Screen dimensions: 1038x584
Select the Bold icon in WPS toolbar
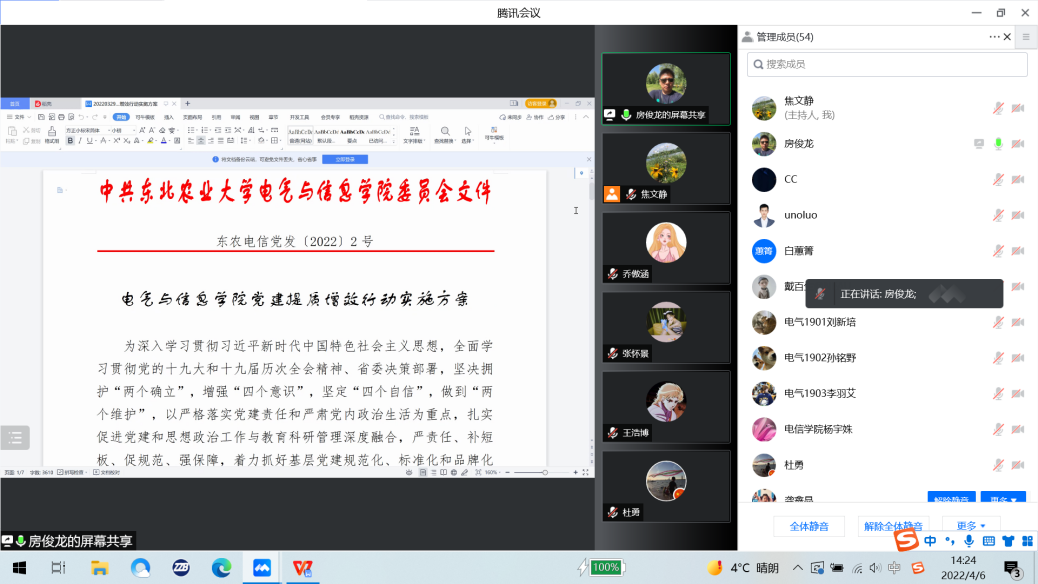coord(71,140)
